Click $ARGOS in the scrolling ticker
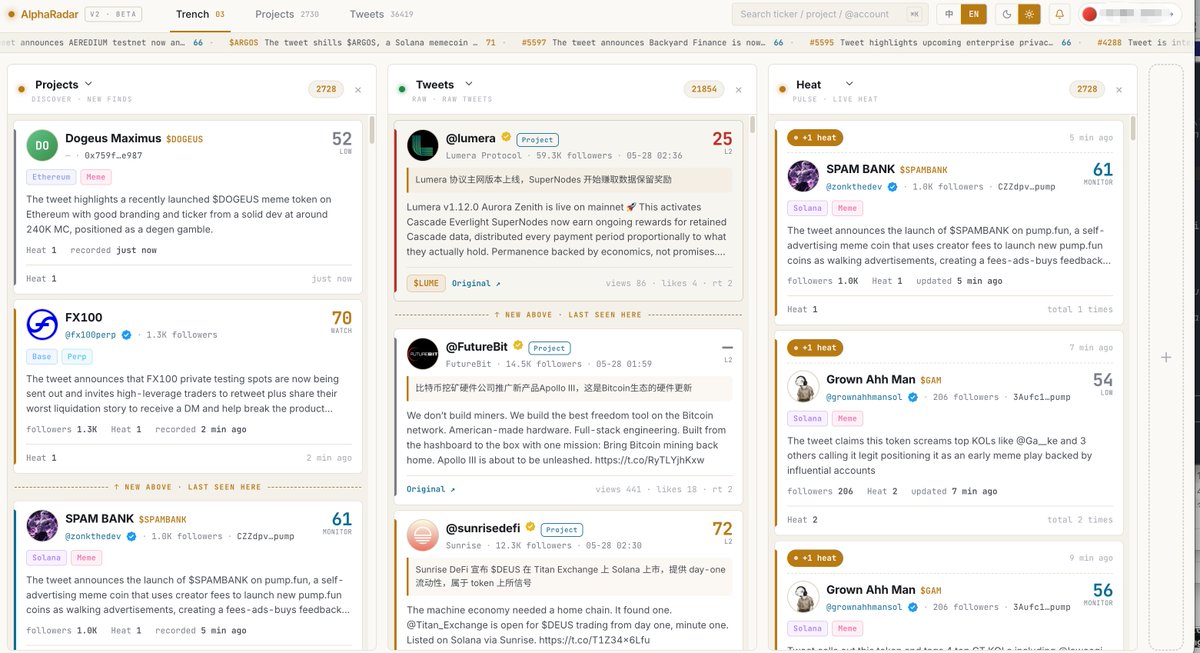 coord(244,43)
